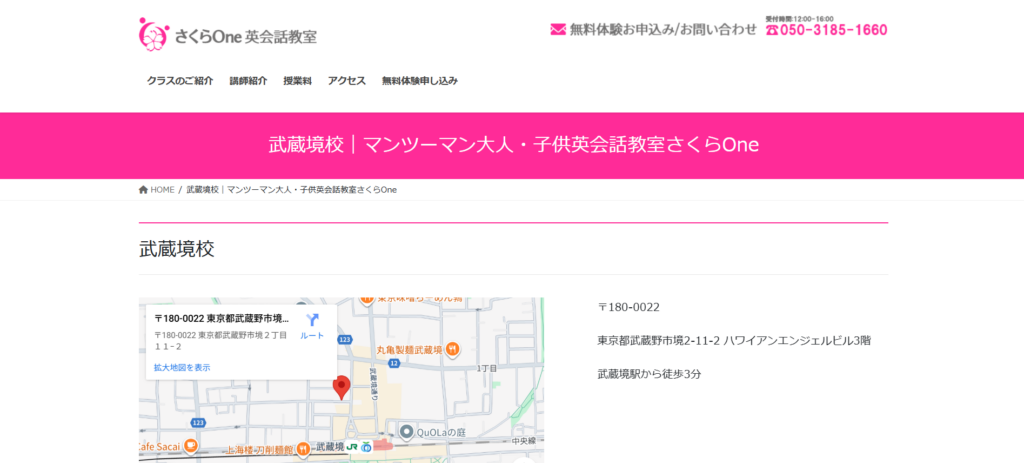
Task: Click the QuOLaの庭 map marker
Action: tap(406, 431)
